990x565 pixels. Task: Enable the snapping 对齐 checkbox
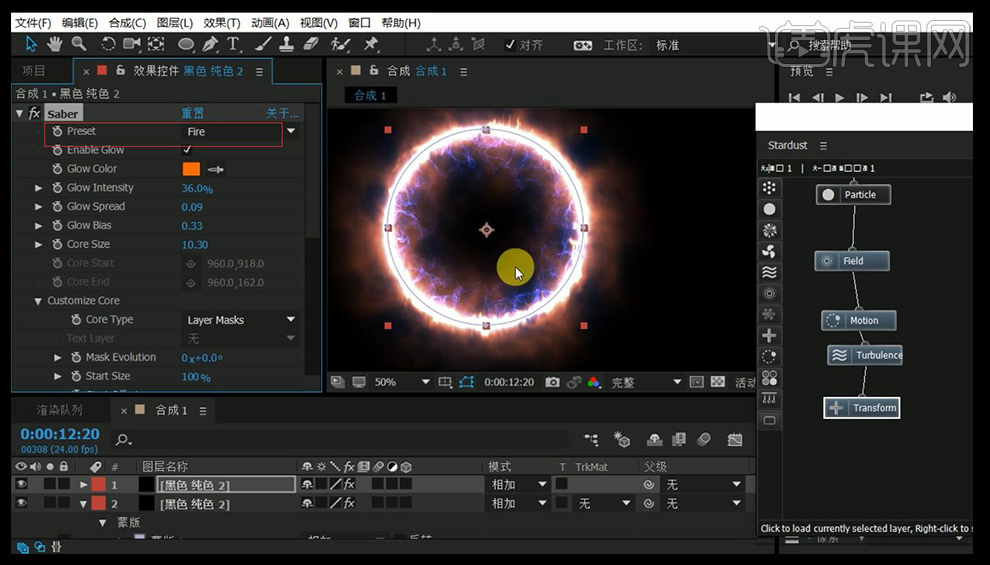(510, 45)
